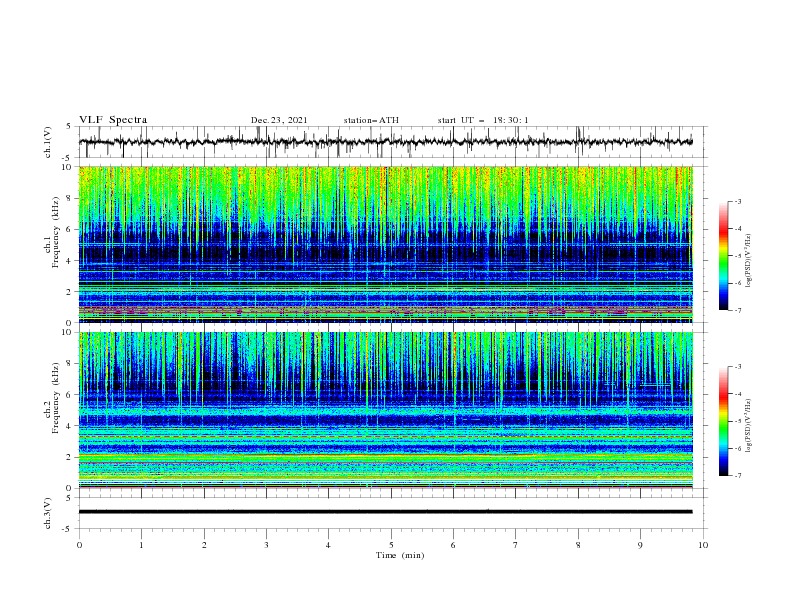Click the '2' kHz tick on ch.1 axis
Screen dimensions: 792x612
(x=70, y=291)
